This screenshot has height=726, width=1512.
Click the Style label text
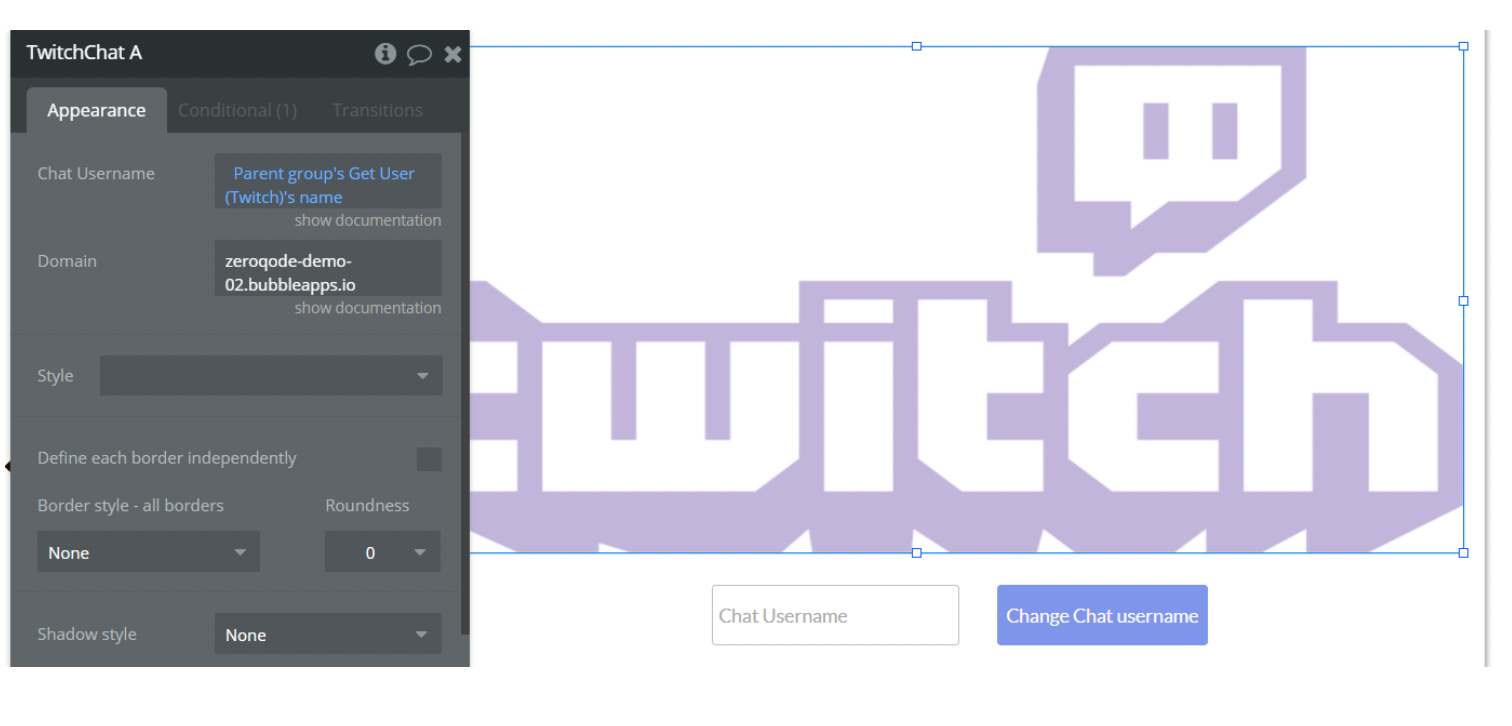point(55,376)
